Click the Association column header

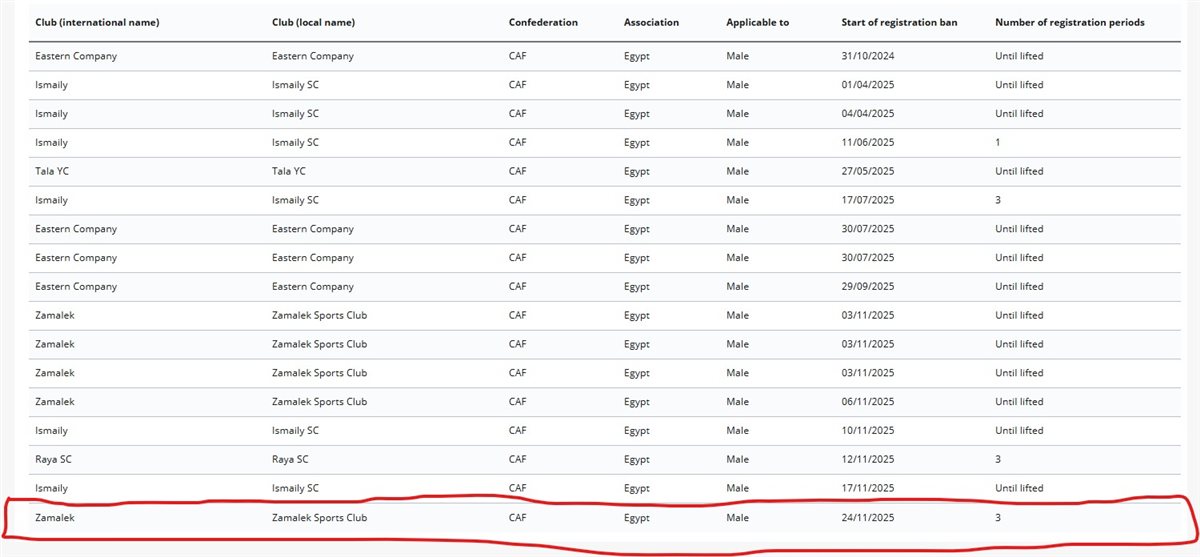point(651,22)
